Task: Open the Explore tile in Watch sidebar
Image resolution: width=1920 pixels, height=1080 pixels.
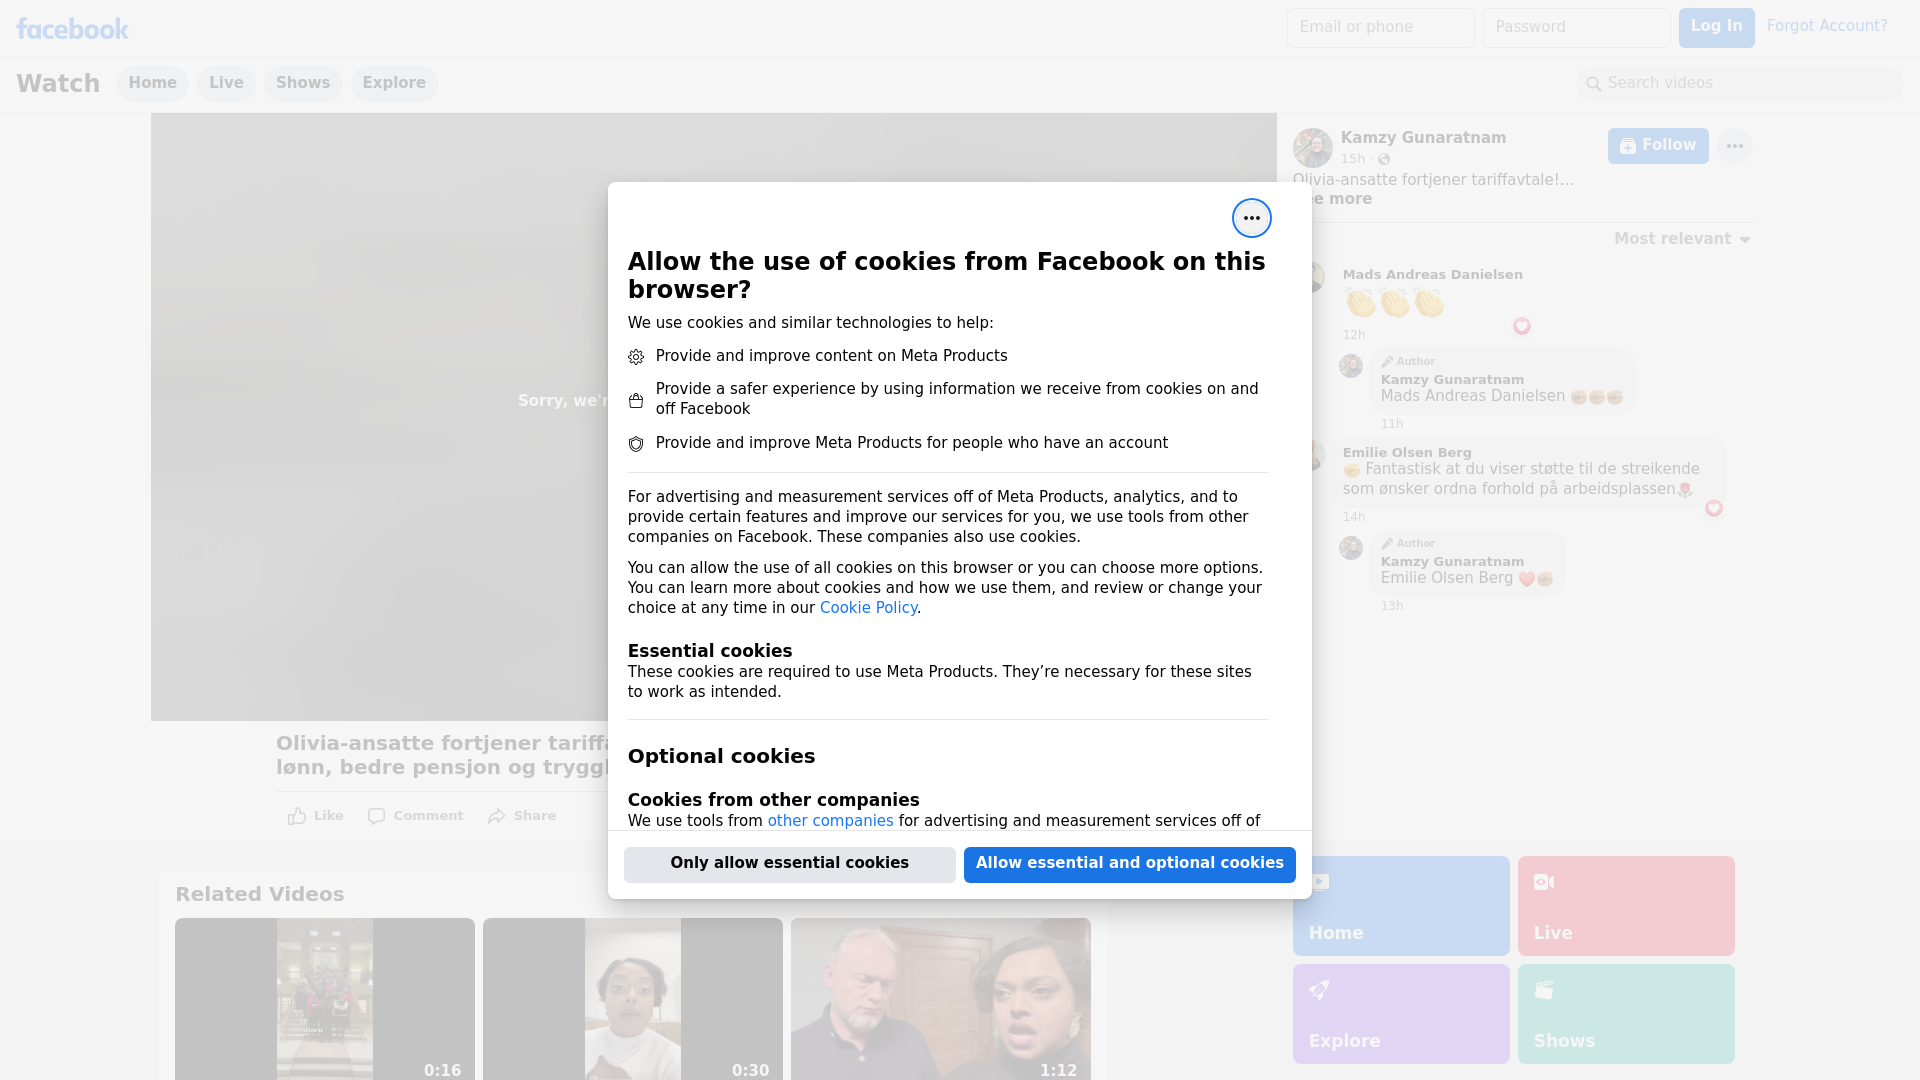Action: click(1401, 1014)
